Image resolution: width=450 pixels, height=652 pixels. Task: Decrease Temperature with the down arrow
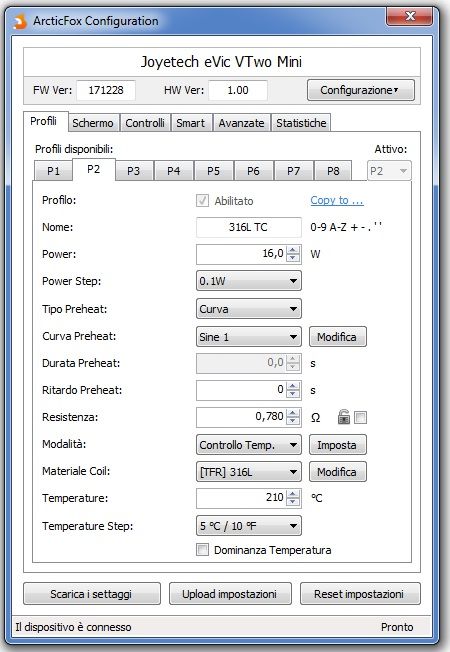click(293, 501)
